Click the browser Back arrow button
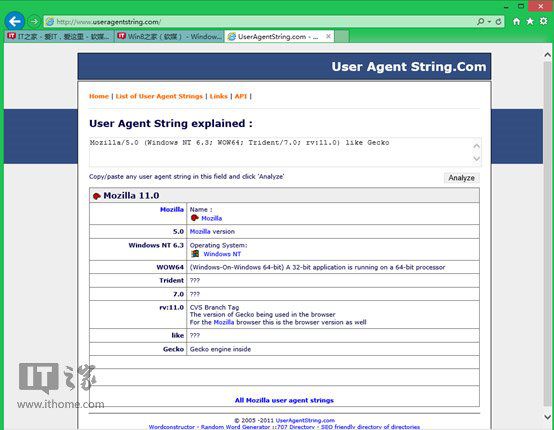Image resolution: width=554 pixels, height=430 pixels. click(14, 22)
